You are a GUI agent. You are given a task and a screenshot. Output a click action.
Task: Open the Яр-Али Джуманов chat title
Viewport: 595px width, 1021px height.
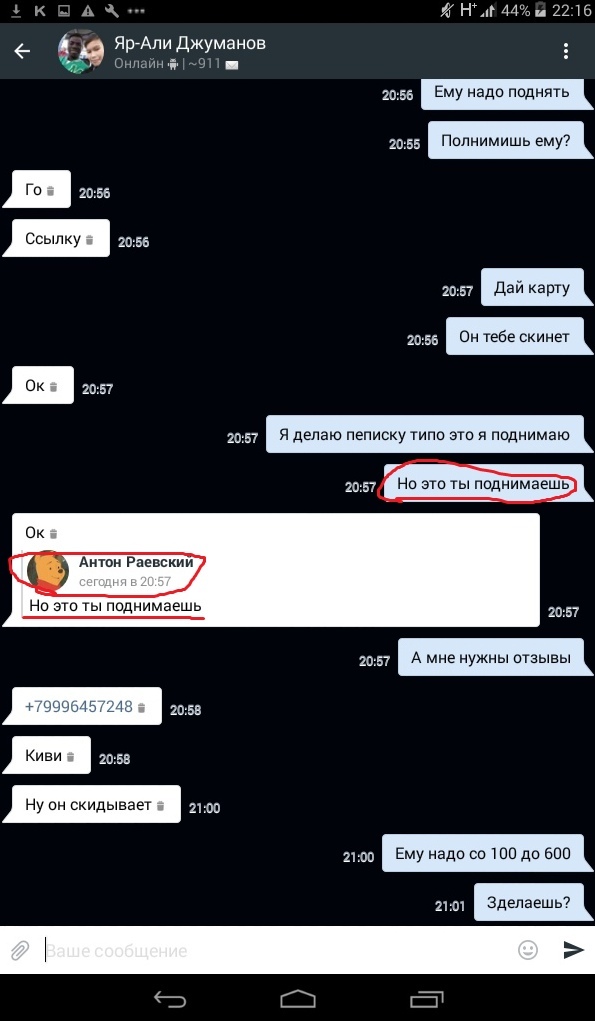[189, 44]
